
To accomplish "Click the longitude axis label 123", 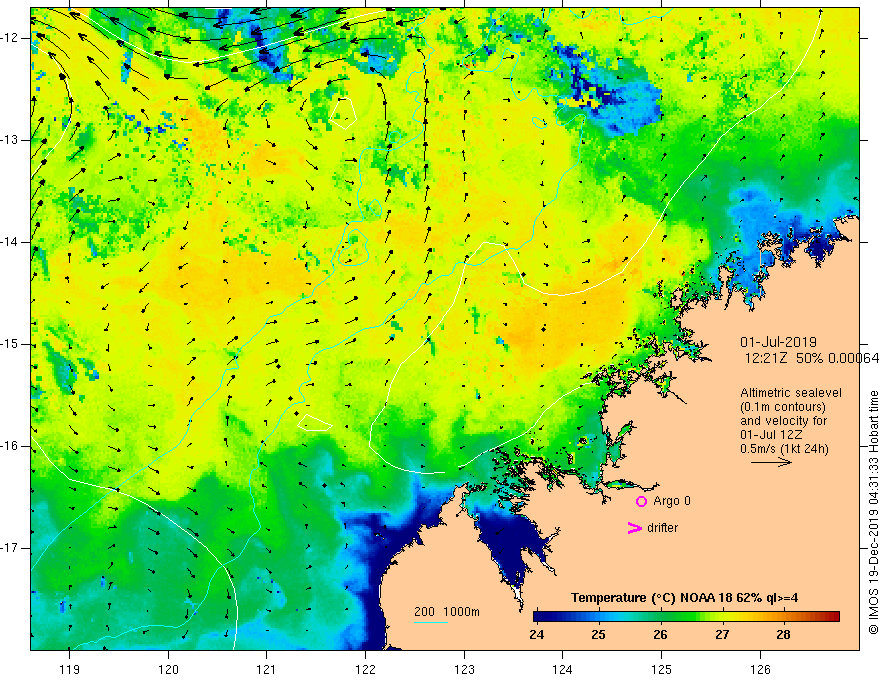I will tap(464, 669).
